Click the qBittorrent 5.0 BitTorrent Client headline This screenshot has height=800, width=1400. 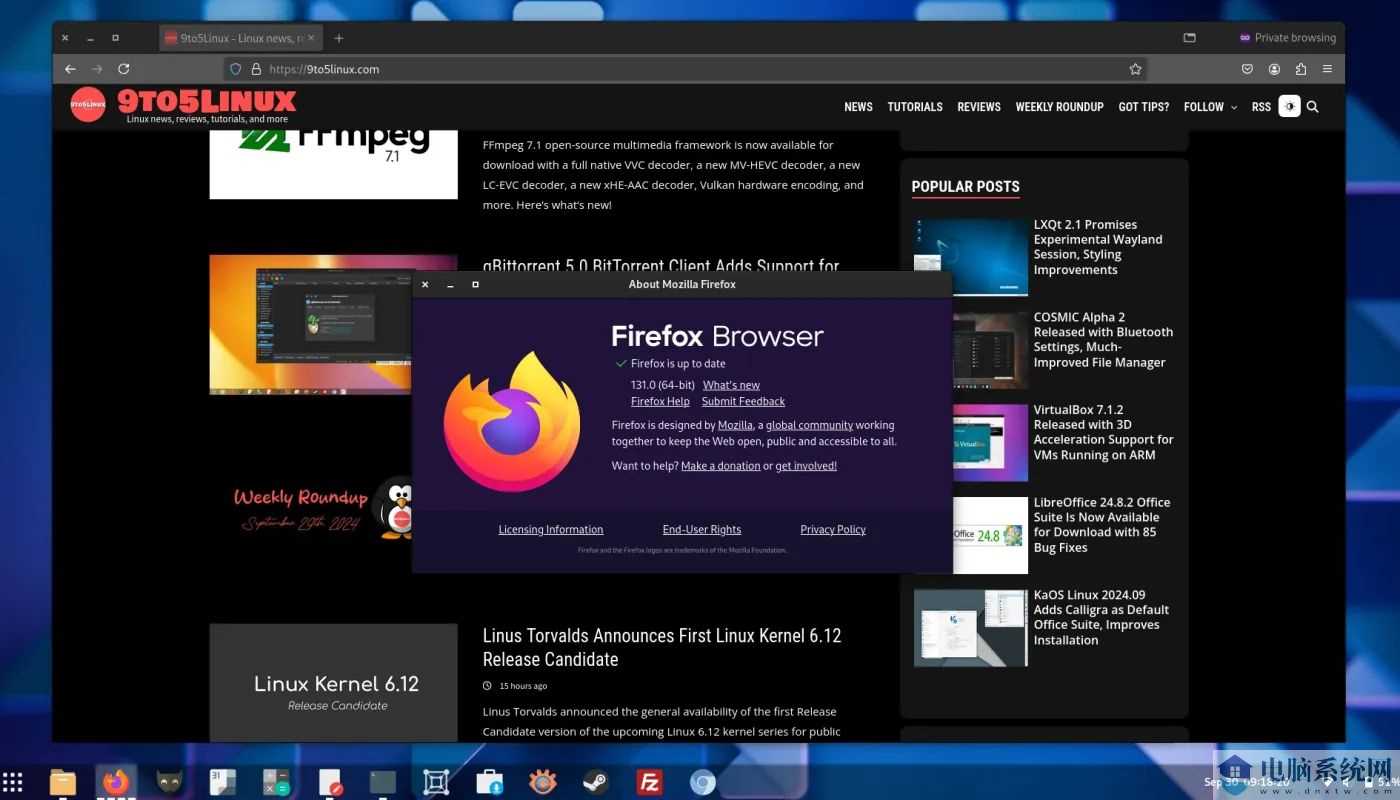point(661,265)
